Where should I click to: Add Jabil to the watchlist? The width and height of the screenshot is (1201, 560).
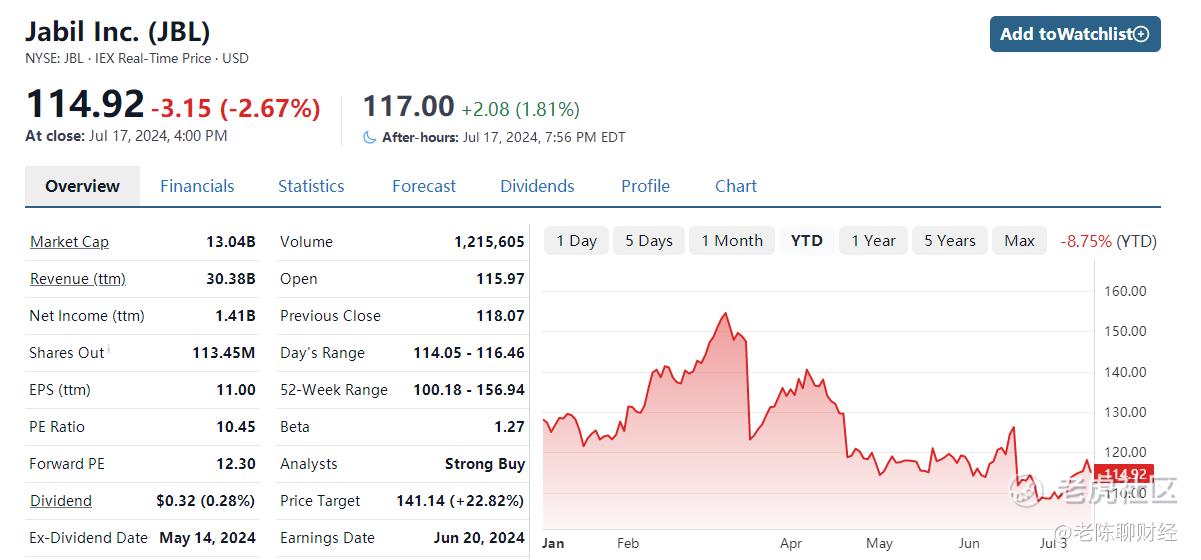click(1075, 34)
